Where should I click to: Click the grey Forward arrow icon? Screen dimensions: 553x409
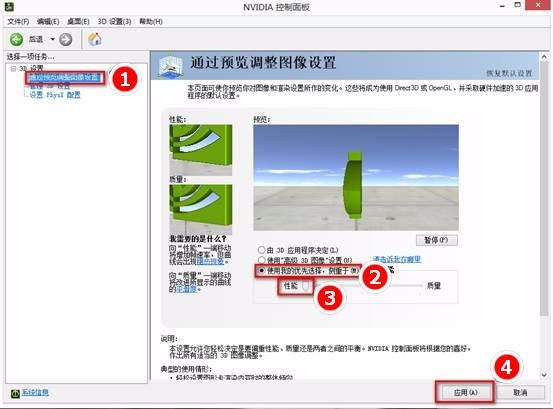click(66, 40)
